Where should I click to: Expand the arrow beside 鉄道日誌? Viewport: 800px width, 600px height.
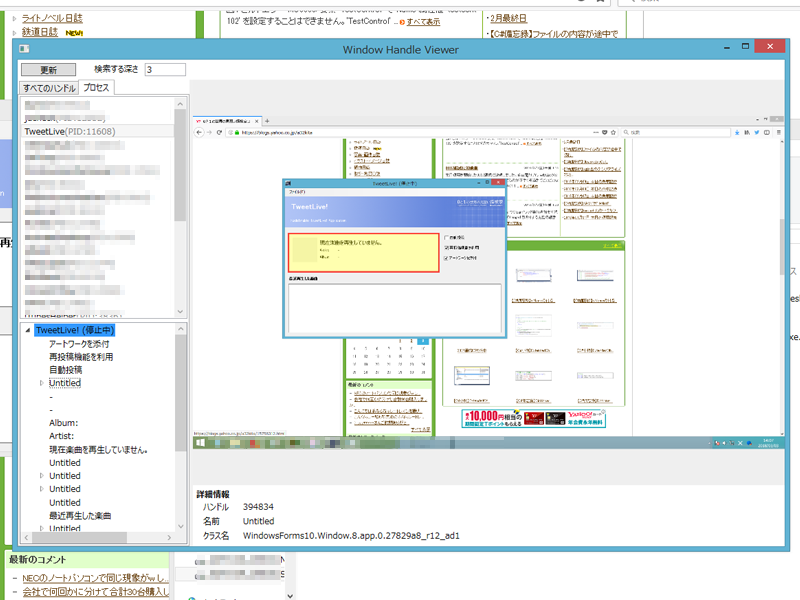pyautogui.click(x=15, y=32)
